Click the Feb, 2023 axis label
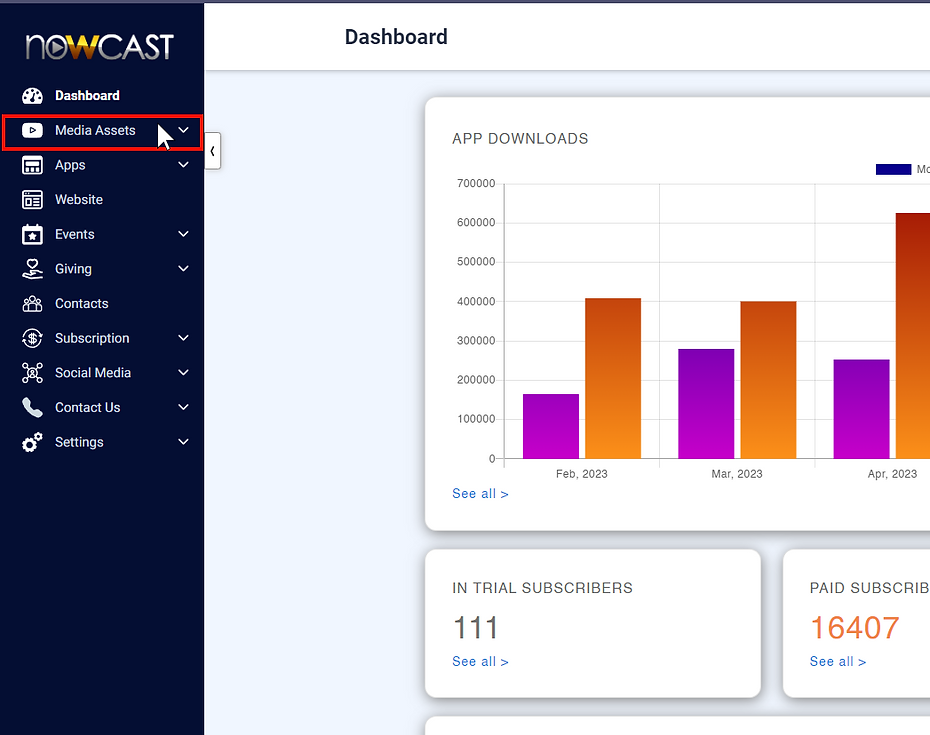The height and width of the screenshot is (735, 930). point(582,474)
